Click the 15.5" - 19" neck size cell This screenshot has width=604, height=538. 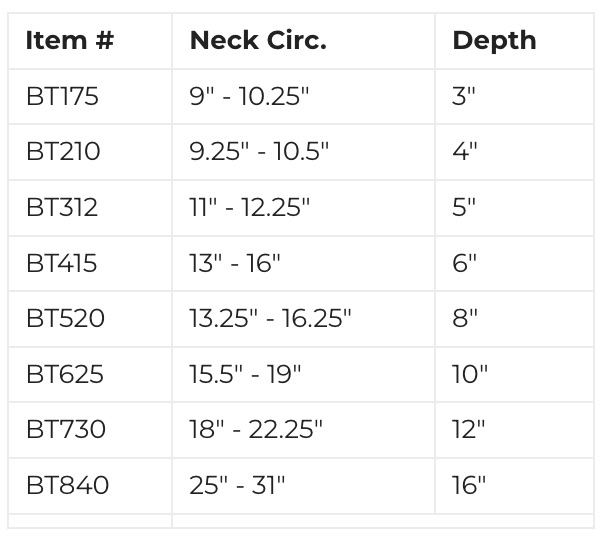click(245, 375)
